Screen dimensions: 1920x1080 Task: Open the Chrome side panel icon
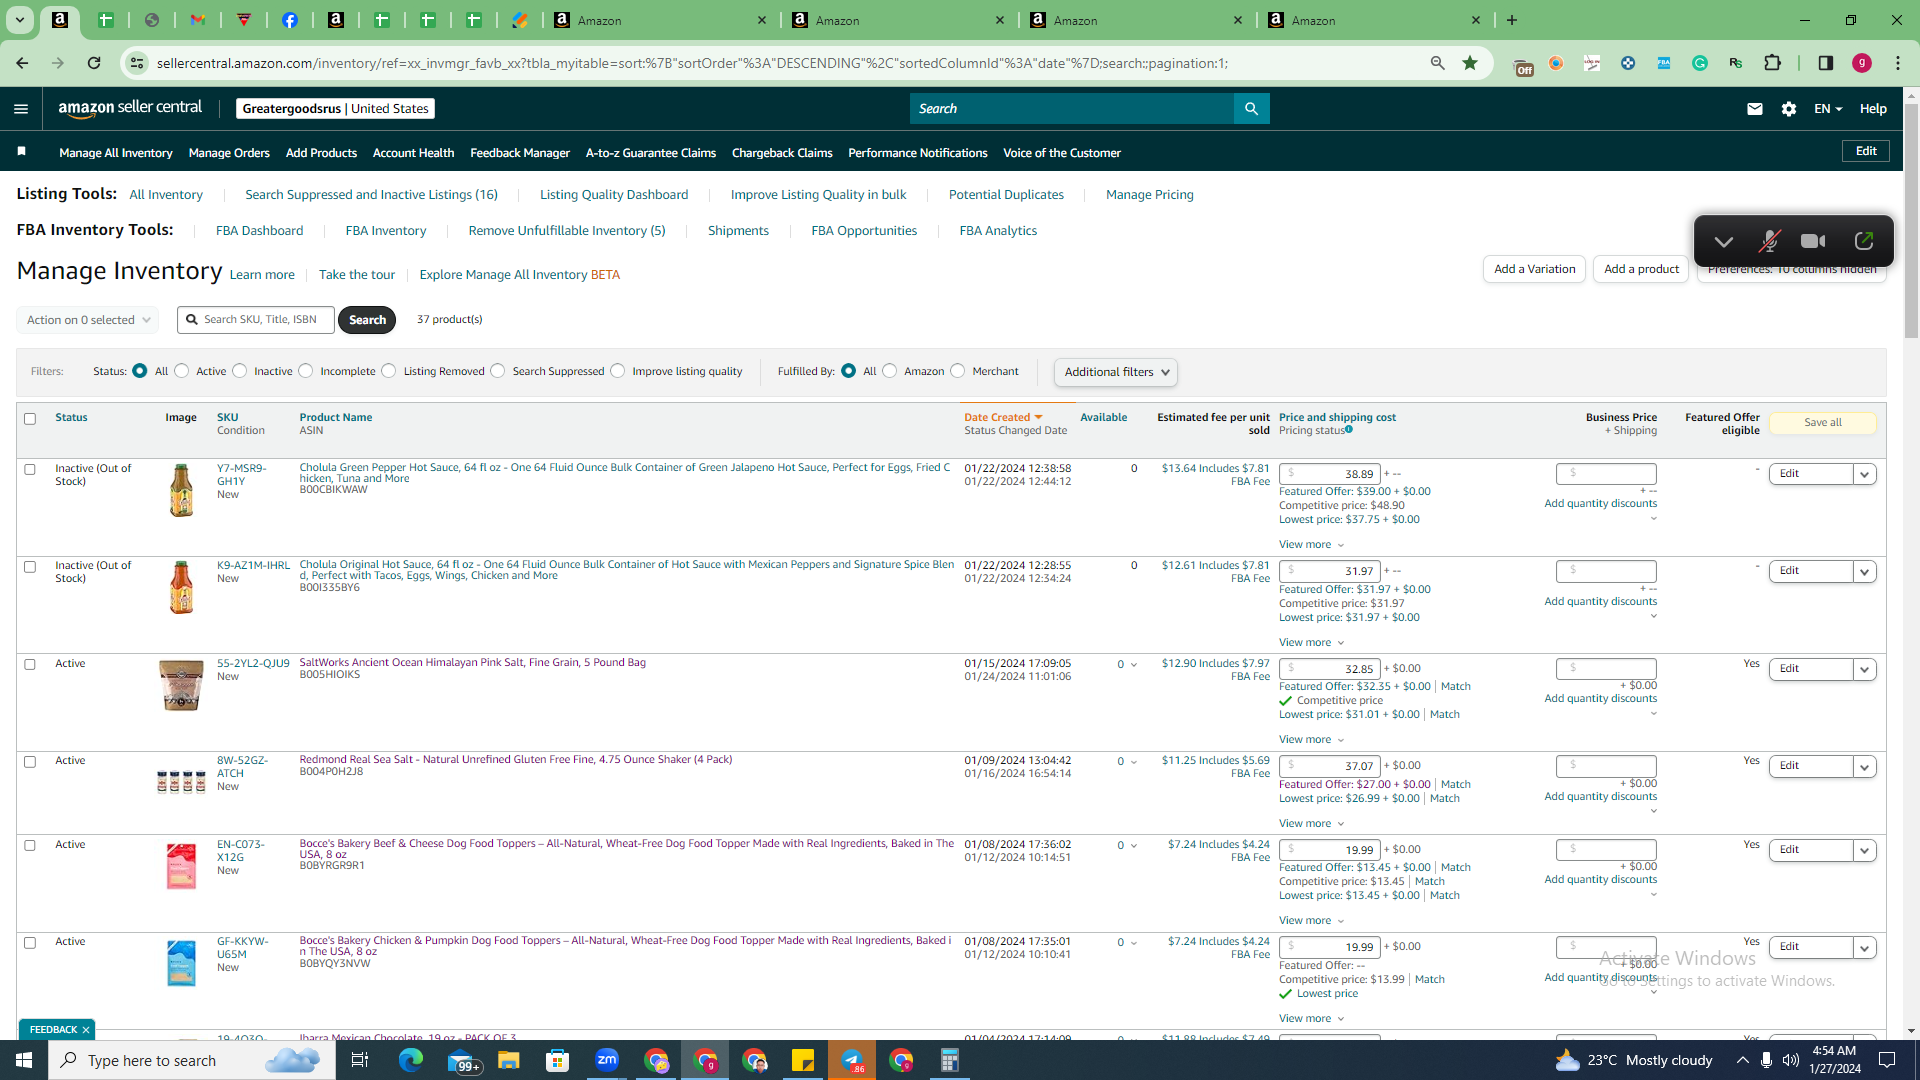(x=1826, y=63)
